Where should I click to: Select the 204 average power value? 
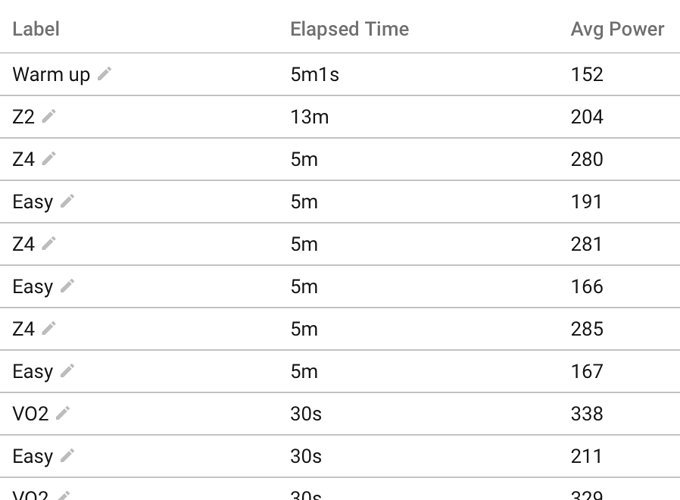[587, 117]
